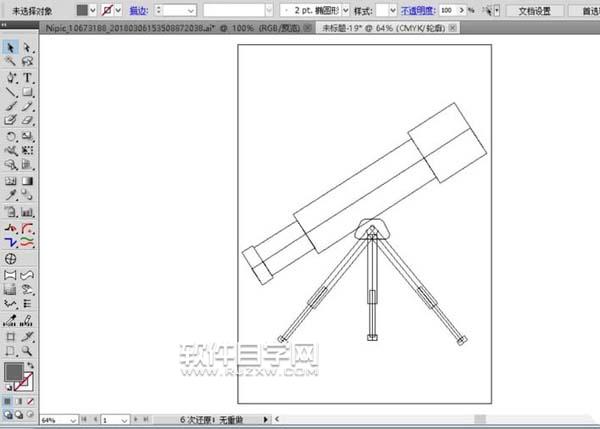
Task: Open stroke weight dropdown
Action: coord(191,11)
